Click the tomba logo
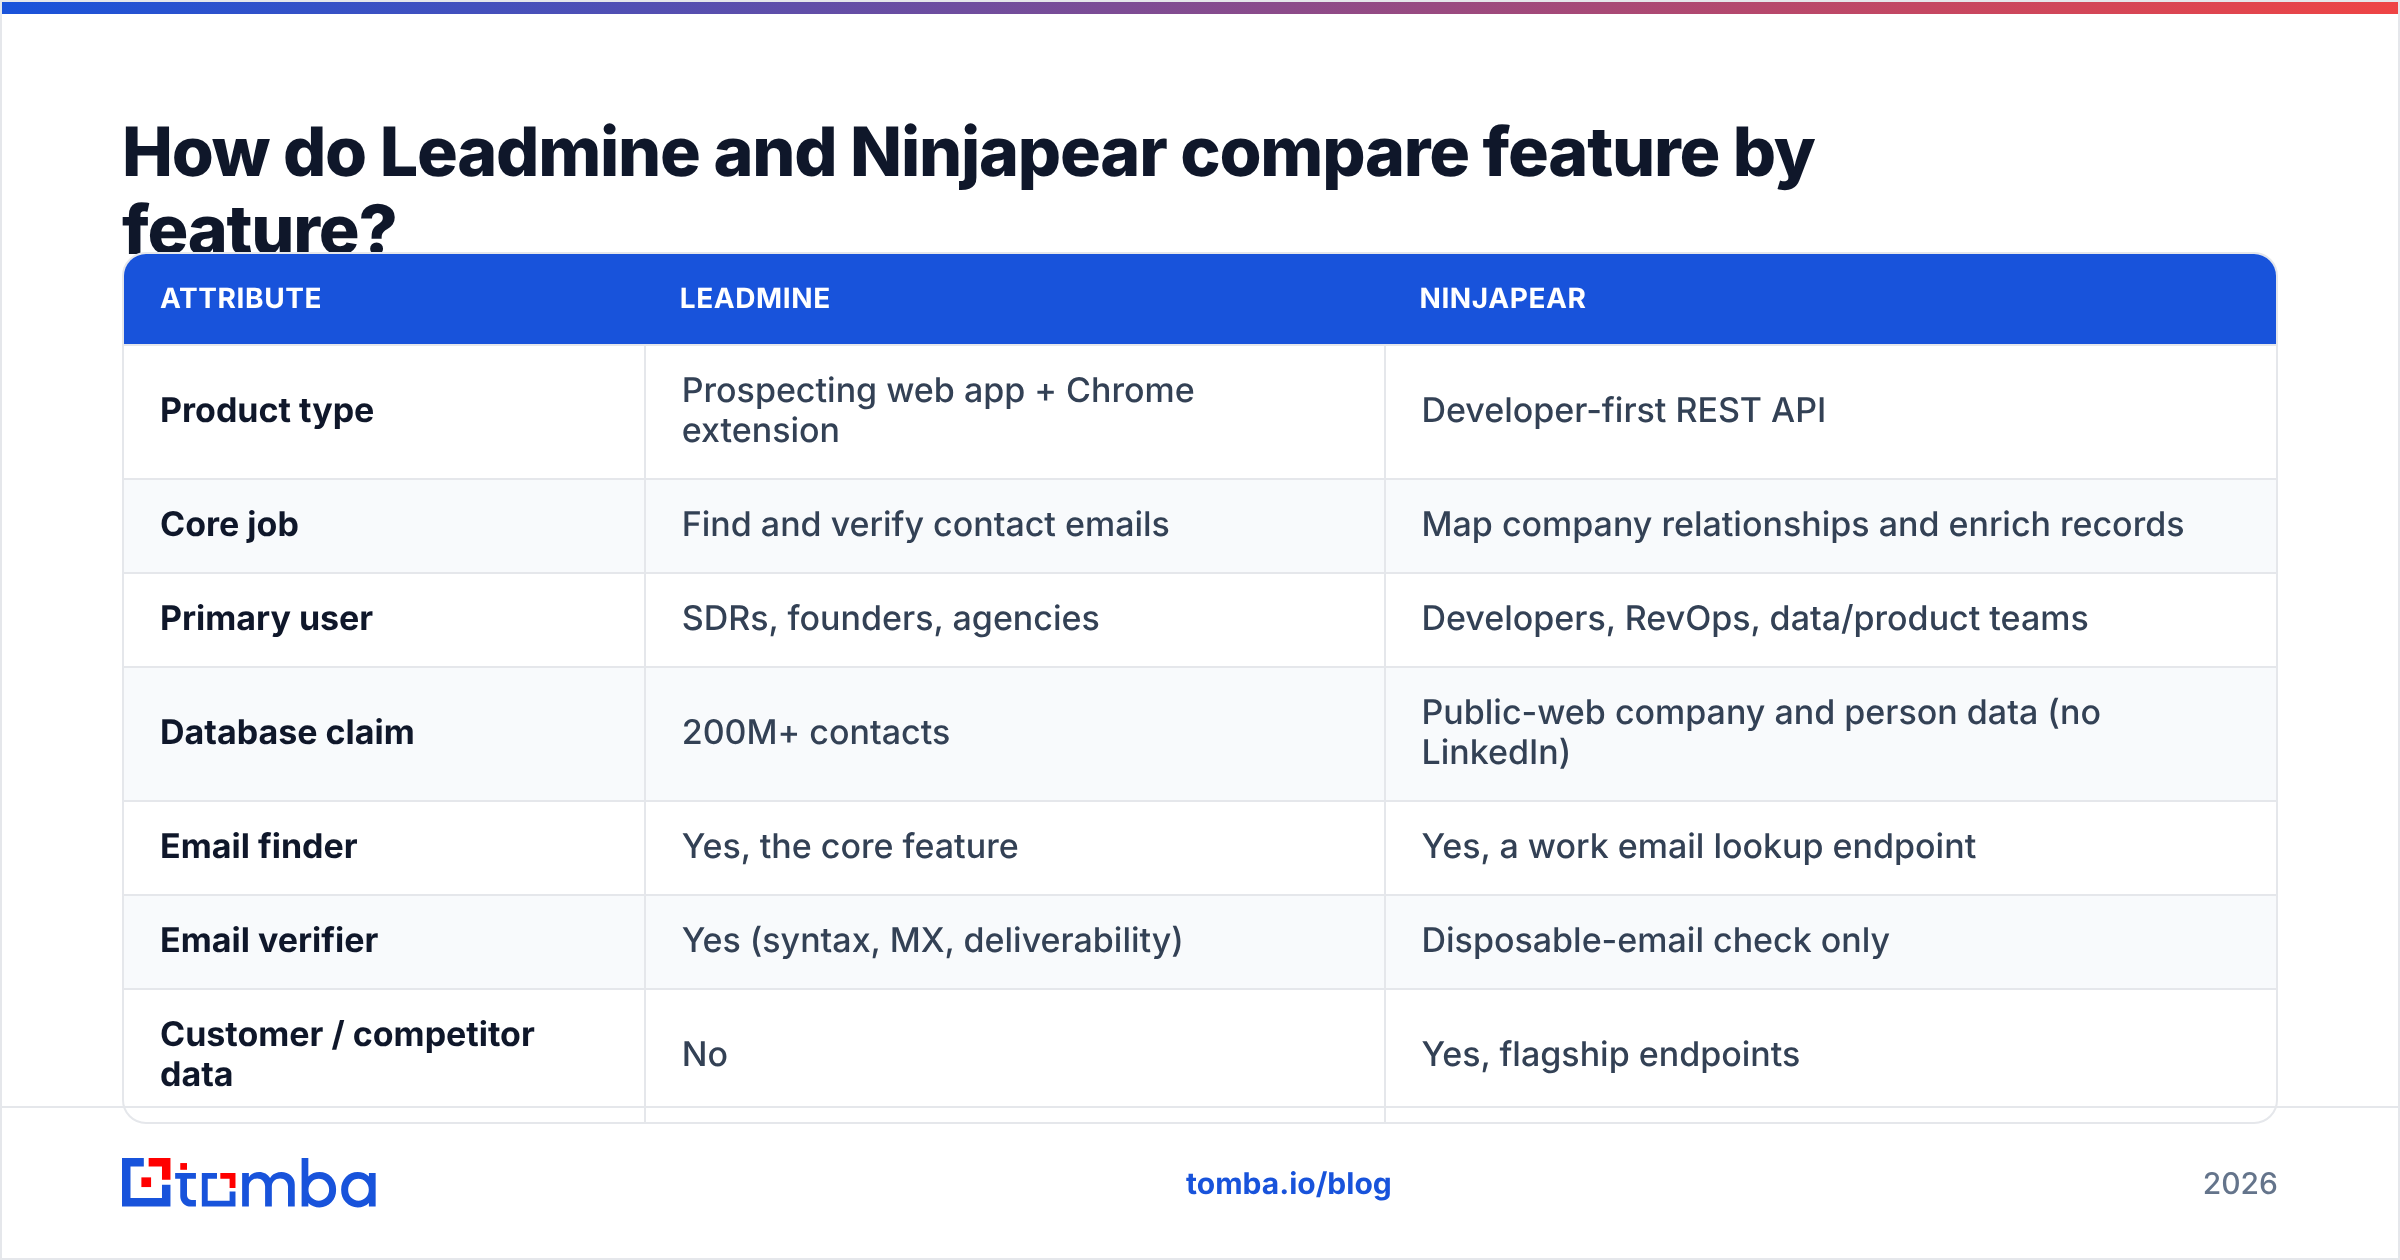Screen dimensions: 2400x1260 coord(249,1183)
